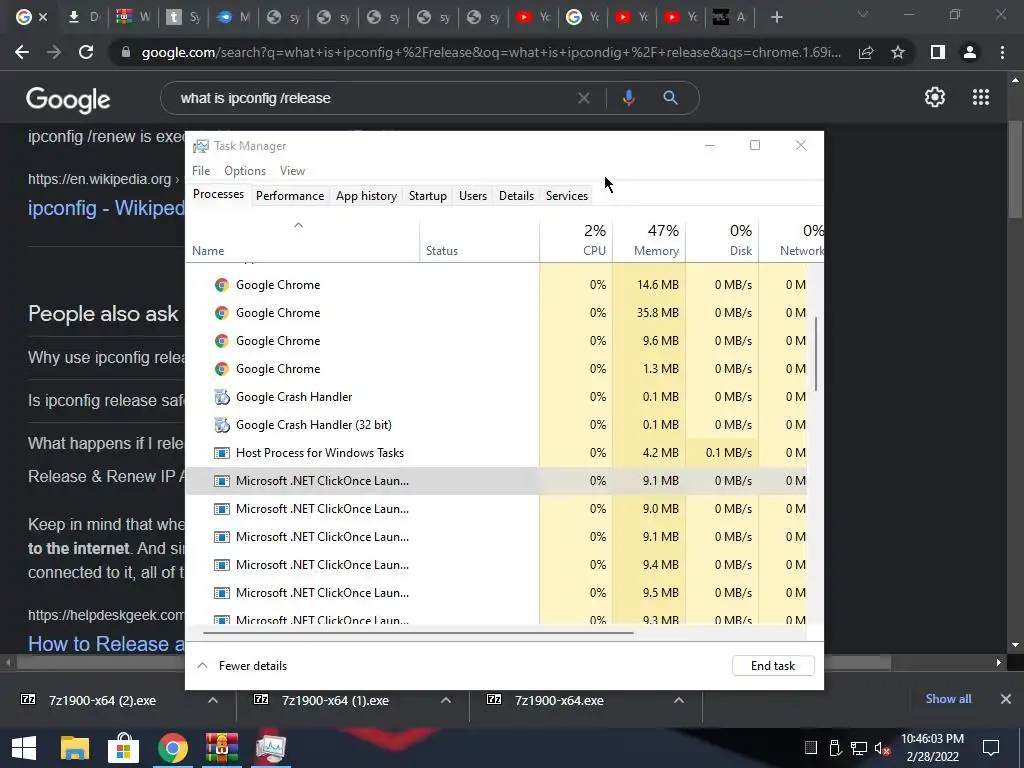Select Google Chrome process using 35.8 MB
The image size is (1024, 768).
click(x=496, y=313)
